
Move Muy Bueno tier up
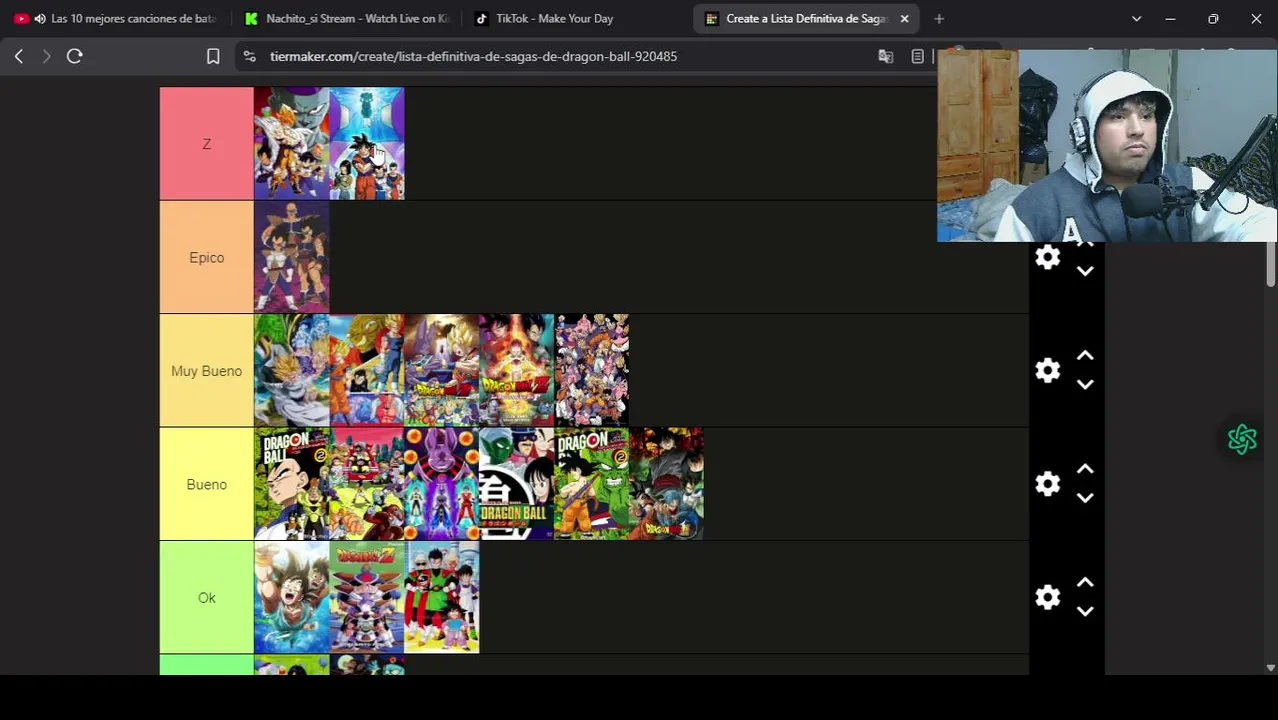click(x=1085, y=356)
